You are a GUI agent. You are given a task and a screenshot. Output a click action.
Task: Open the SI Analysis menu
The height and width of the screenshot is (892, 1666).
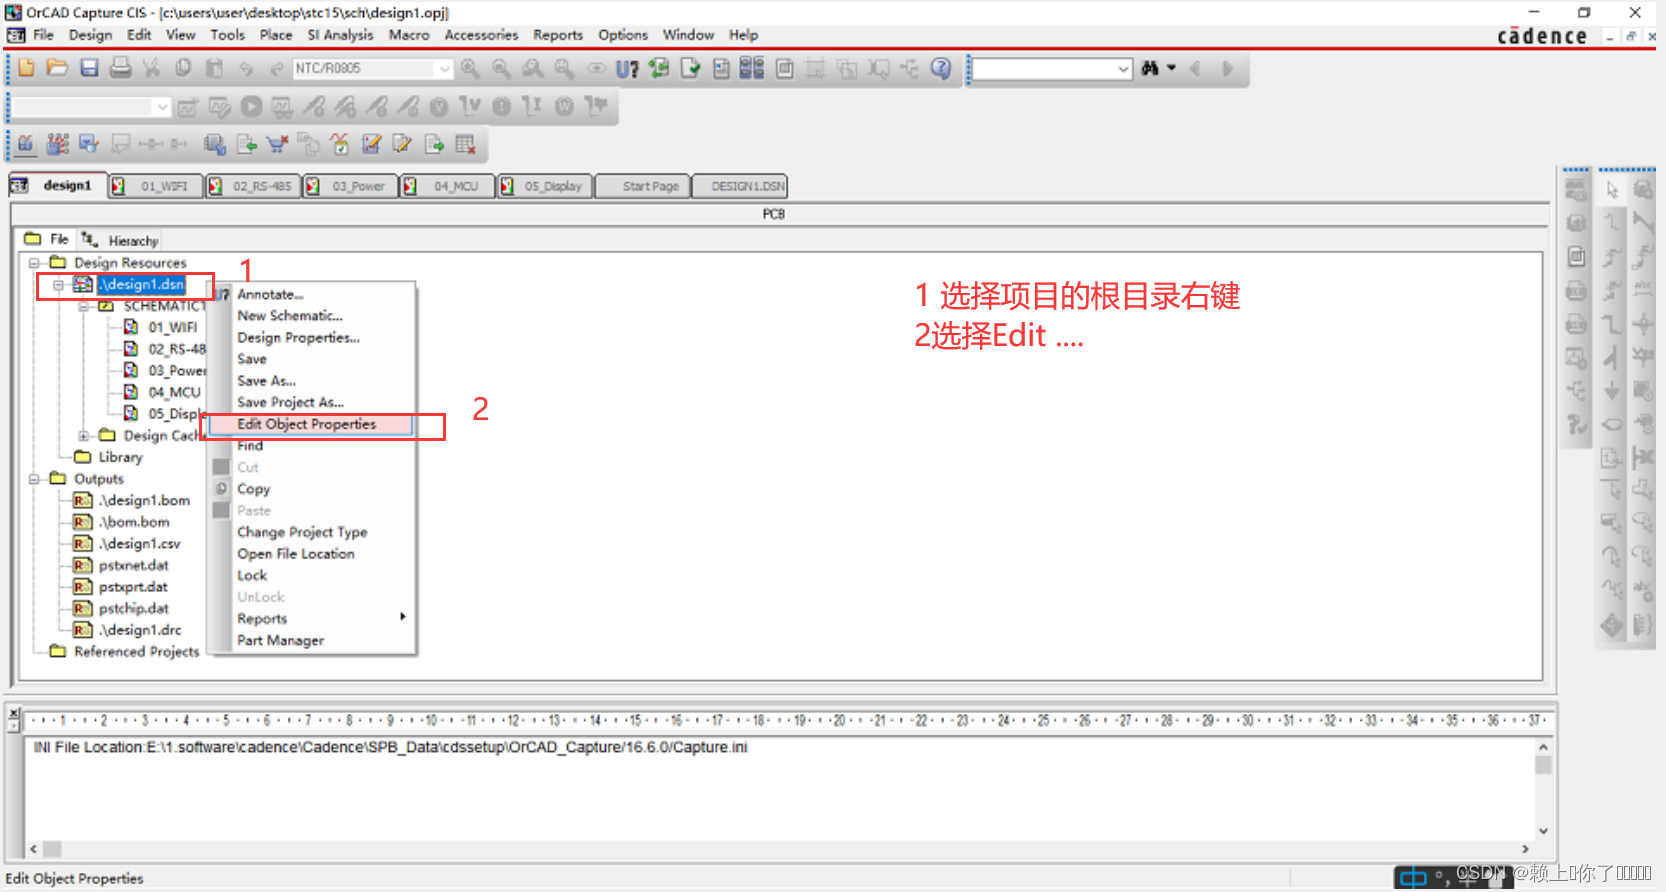[x=340, y=35]
